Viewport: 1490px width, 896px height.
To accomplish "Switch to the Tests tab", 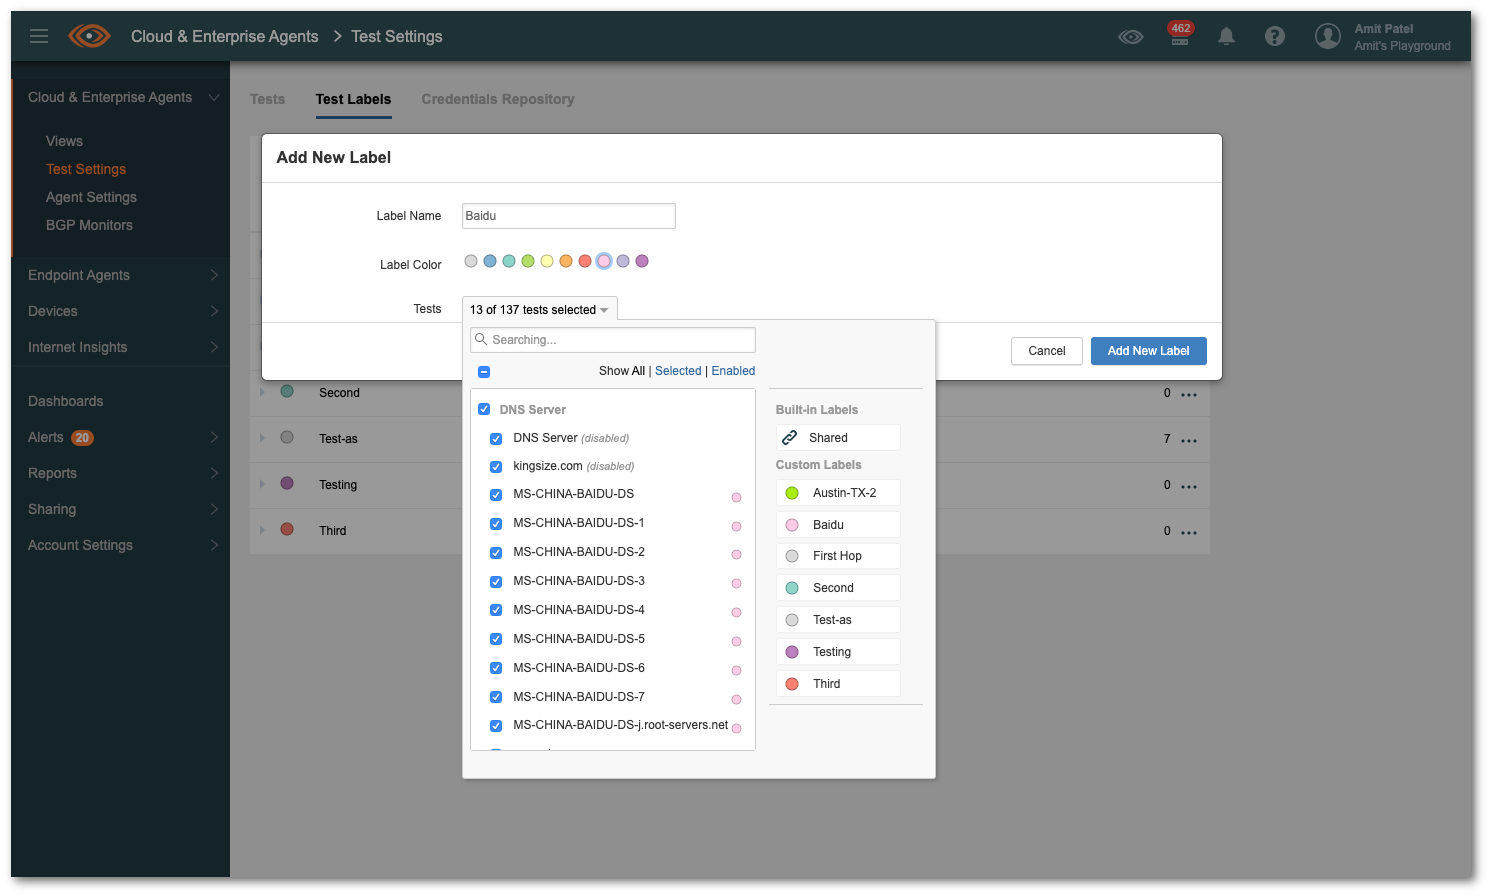I will point(267,99).
